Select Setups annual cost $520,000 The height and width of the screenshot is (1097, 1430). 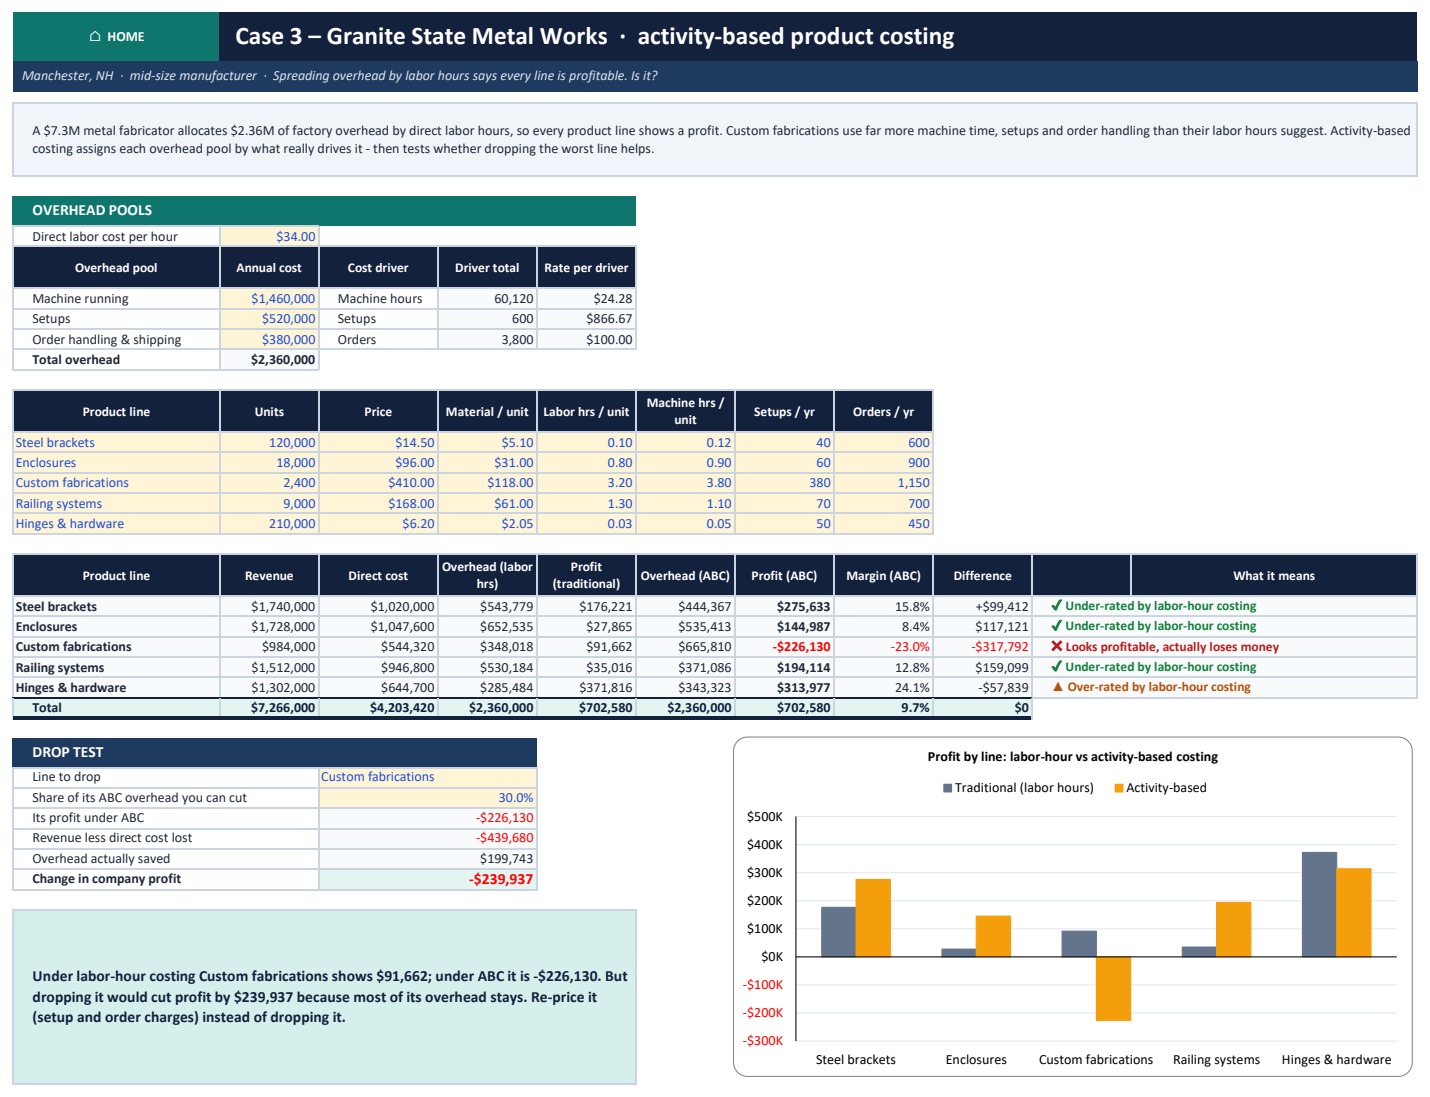[269, 319]
